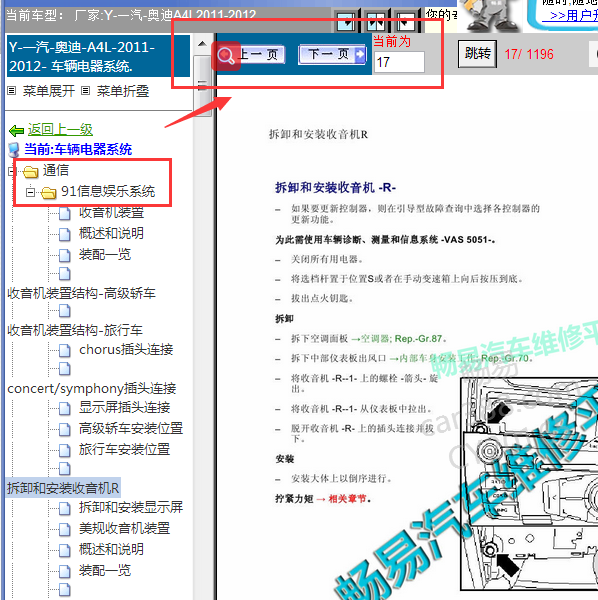Click the 17/ 1196 page counter
598x600 pixels.
tap(529, 54)
